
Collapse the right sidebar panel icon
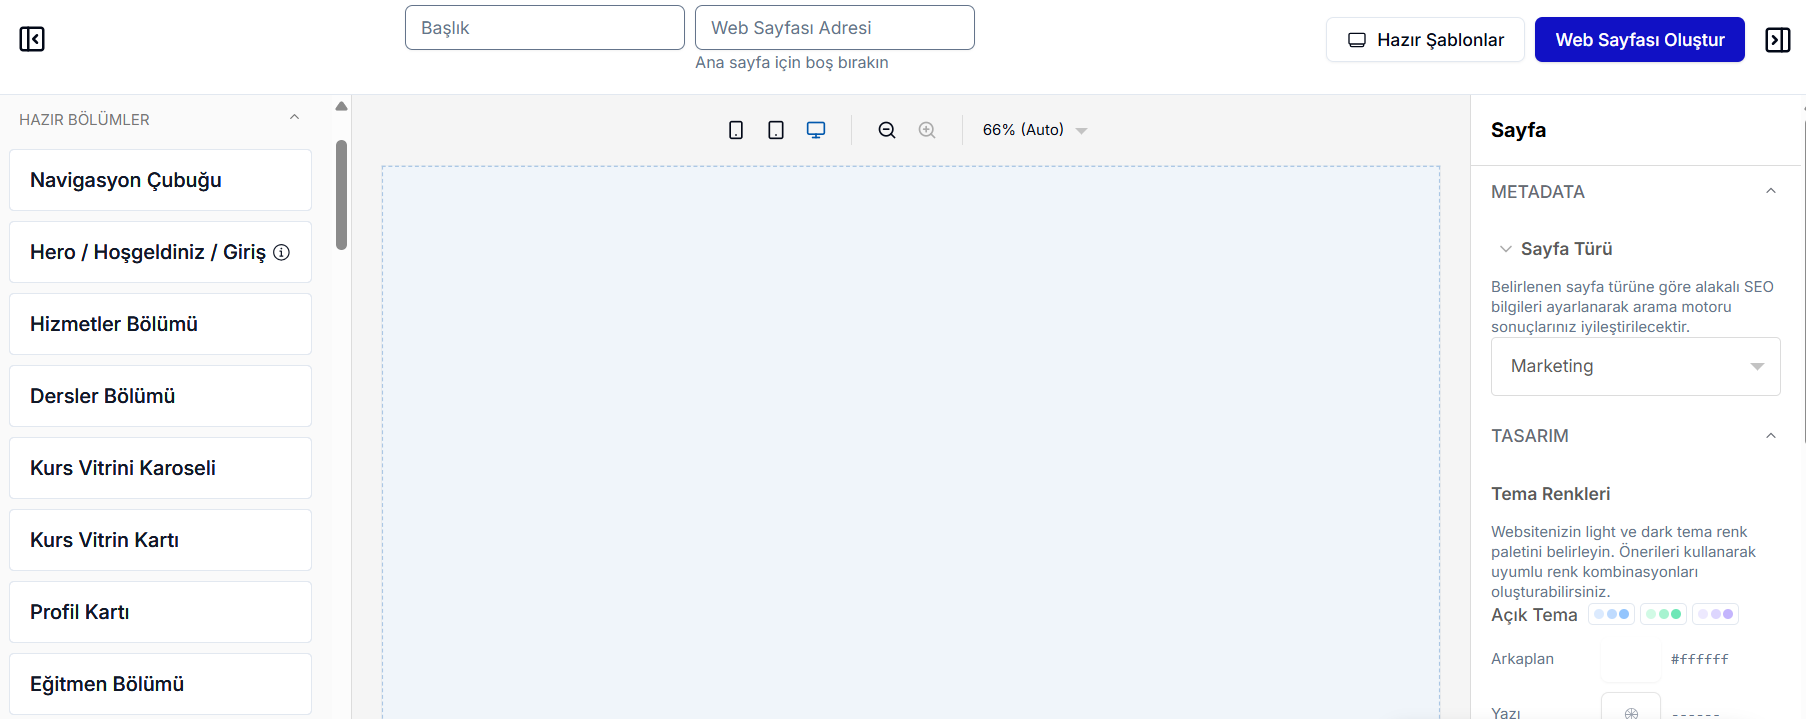coord(1777,40)
